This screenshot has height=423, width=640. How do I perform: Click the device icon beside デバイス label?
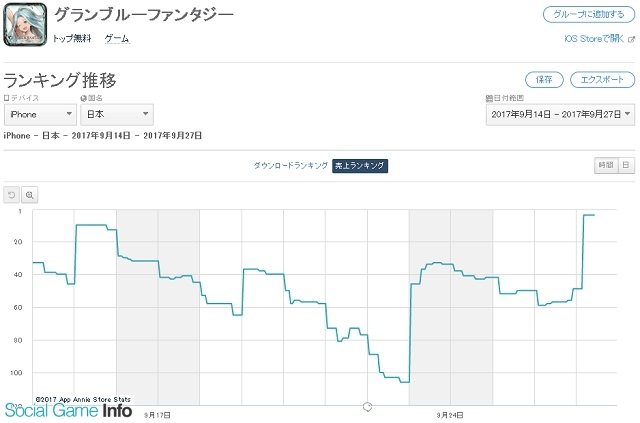pyautogui.click(x=6, y=98)
